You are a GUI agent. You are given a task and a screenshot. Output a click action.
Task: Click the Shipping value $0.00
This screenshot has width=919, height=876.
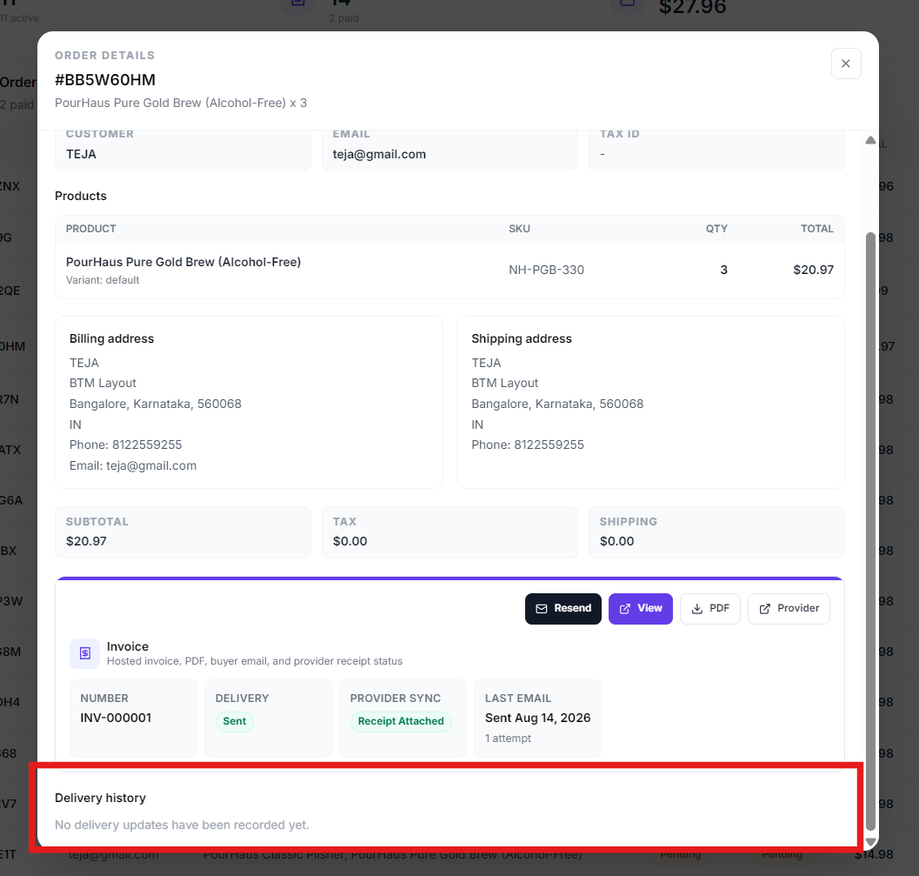pos(617,541)
